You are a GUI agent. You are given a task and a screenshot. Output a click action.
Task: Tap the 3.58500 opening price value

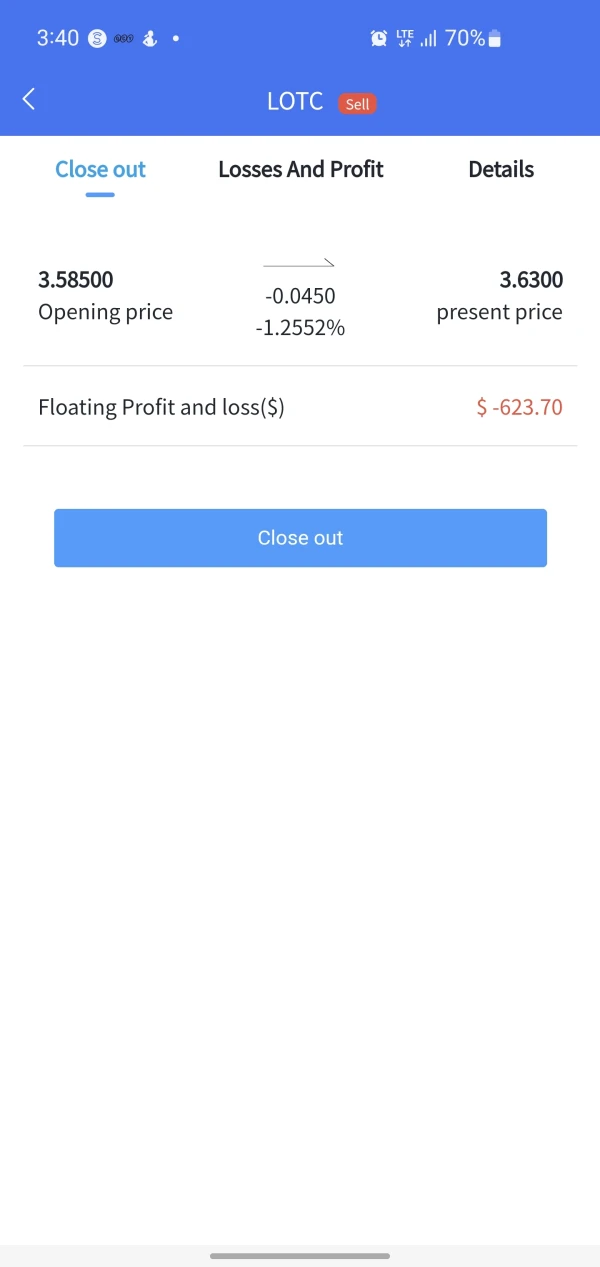point(76,280)
